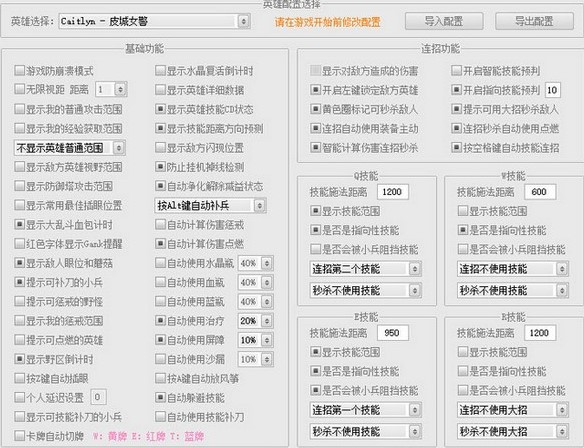Enable 显示敌方闪现位置 checkbox
The height and width of the screenshot is (448, 584).
[160, 147]
